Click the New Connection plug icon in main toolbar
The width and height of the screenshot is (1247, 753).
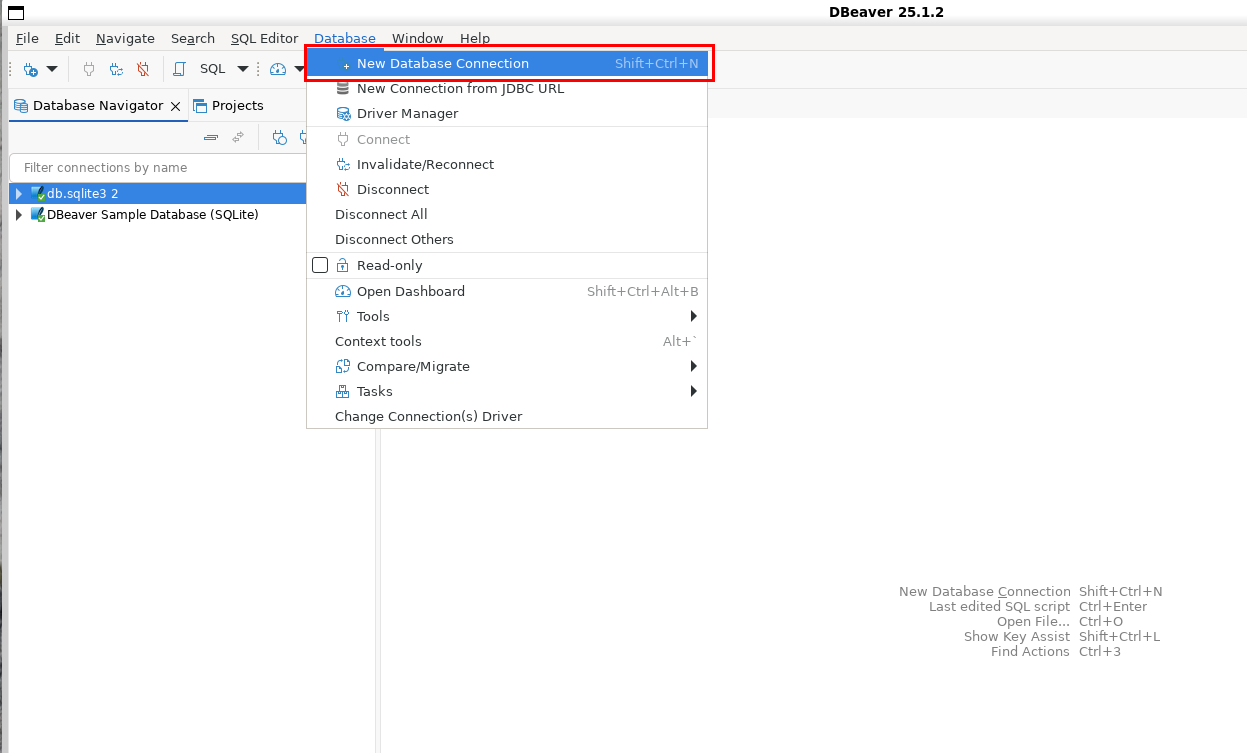pyautogui.click(x=31, y=69)
